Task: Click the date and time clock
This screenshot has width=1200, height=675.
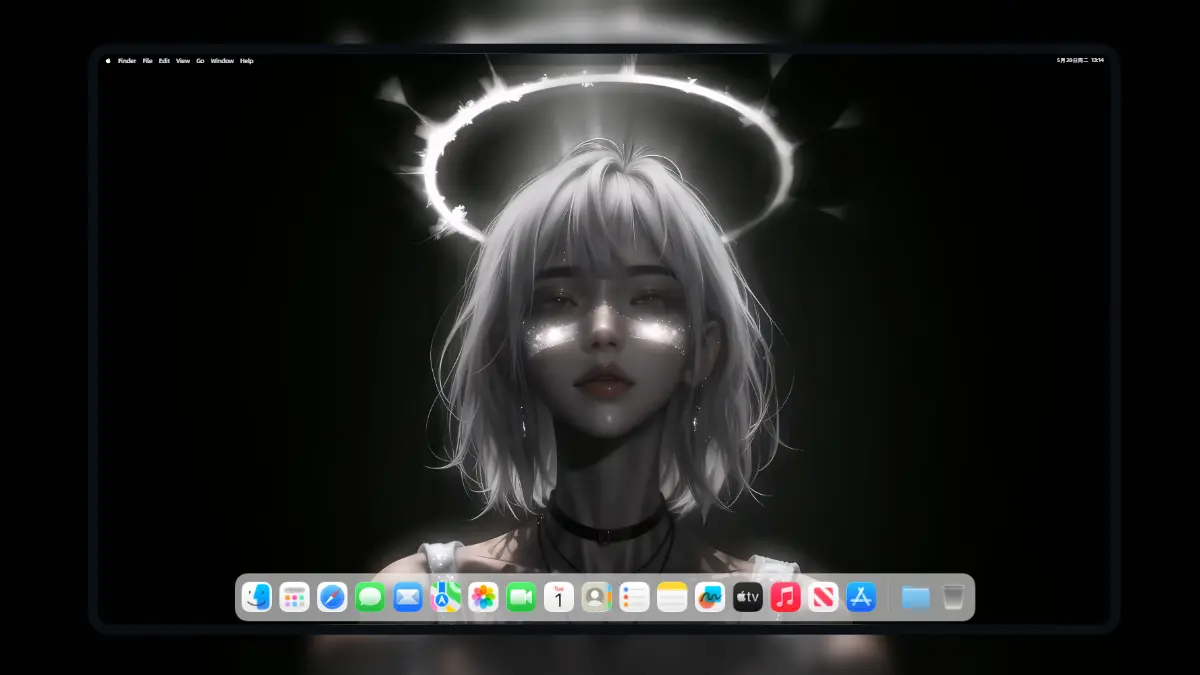Action: (x=1080, y=61)
